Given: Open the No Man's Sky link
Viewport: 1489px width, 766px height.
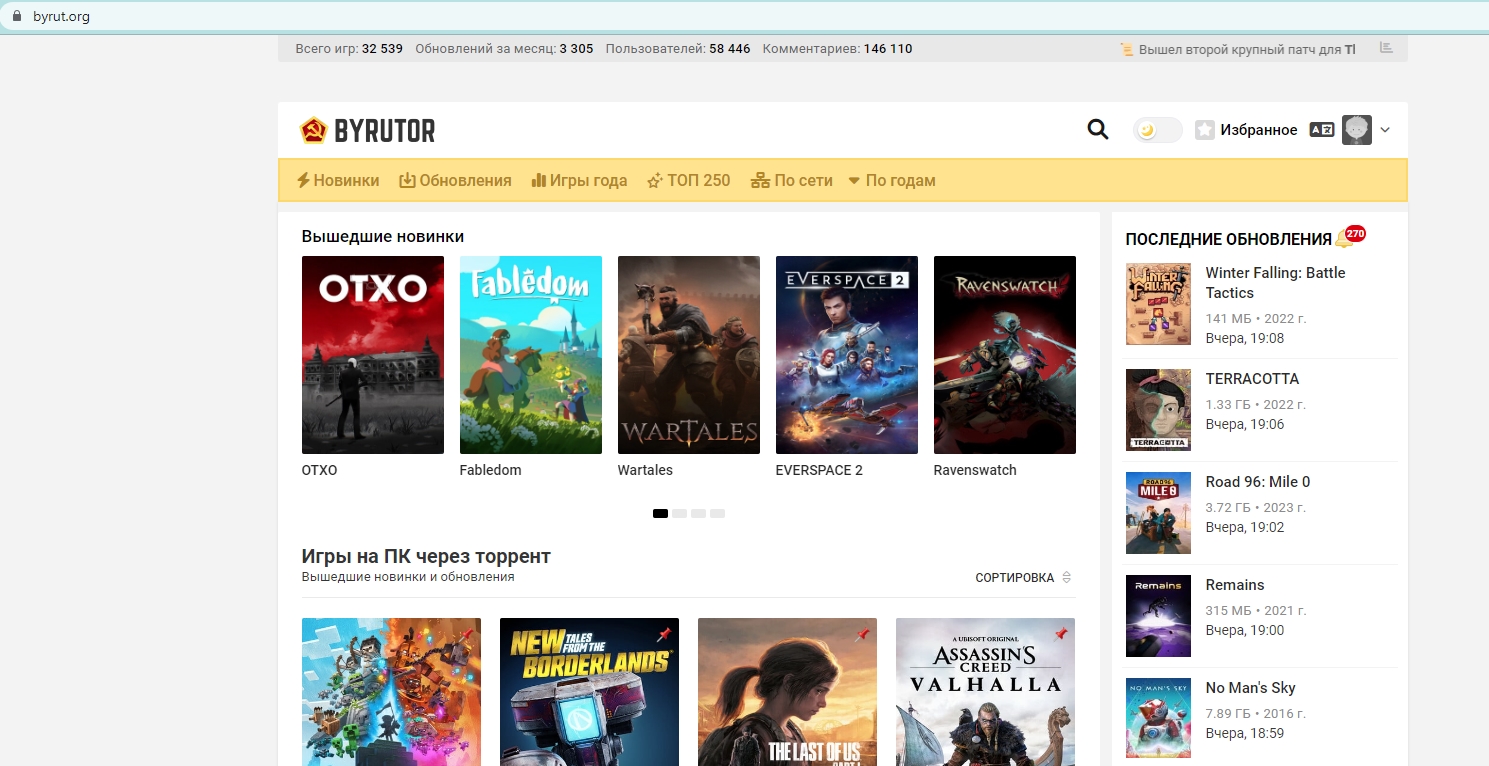Looking at the screenshot, I should [1250, 688].
